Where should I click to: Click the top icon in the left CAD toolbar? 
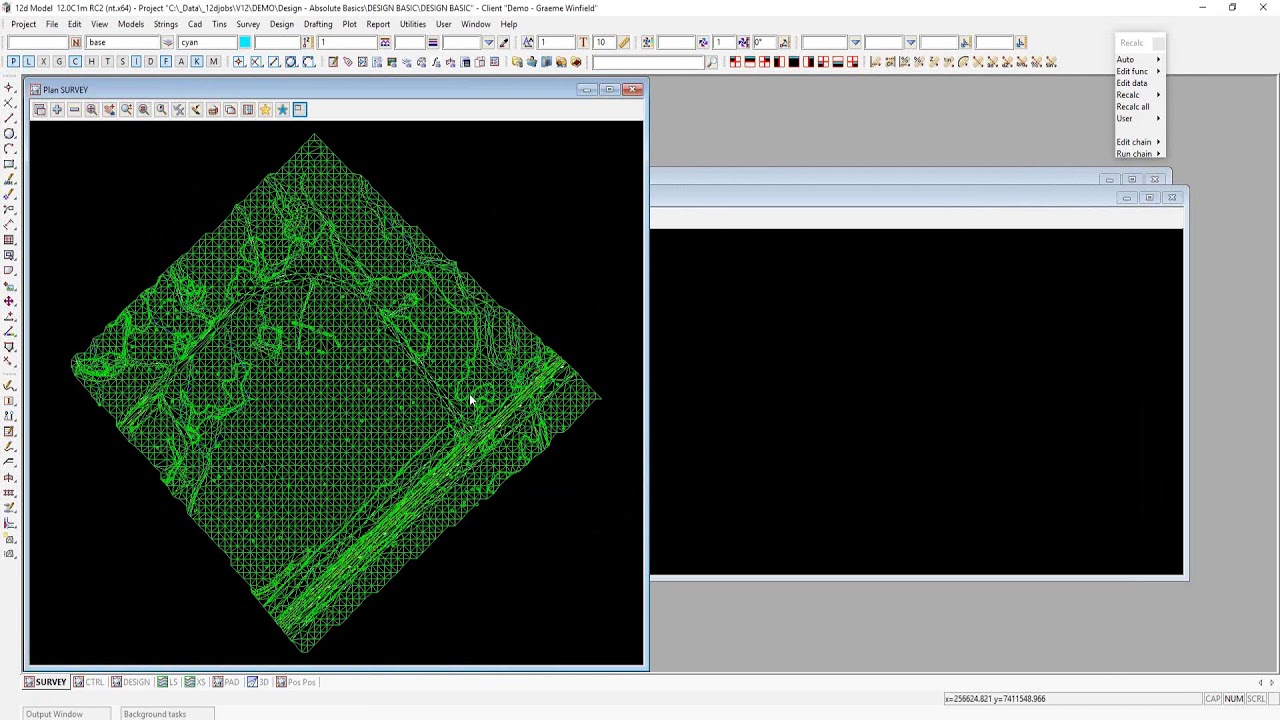pos(9,87)
